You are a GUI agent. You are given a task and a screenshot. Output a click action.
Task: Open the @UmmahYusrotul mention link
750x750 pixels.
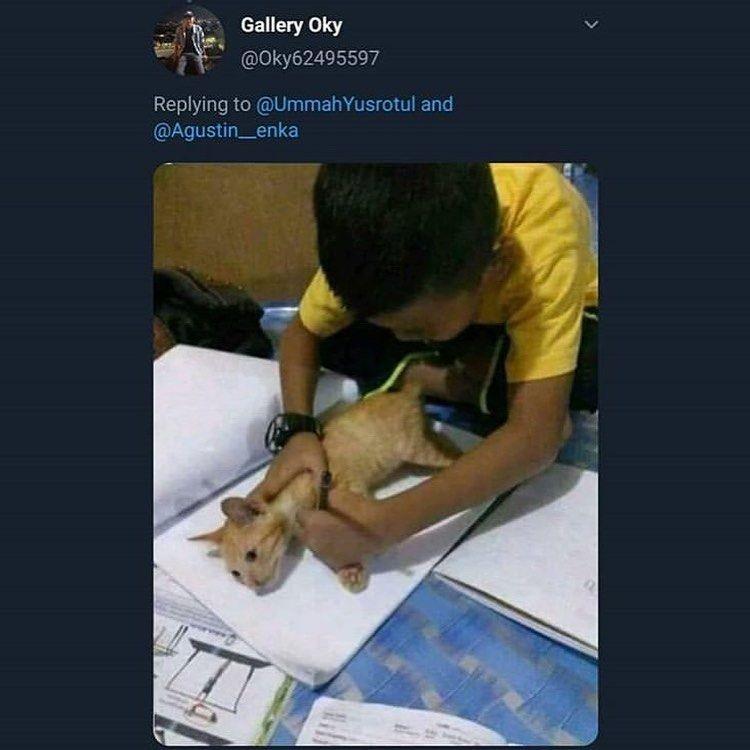336,104
